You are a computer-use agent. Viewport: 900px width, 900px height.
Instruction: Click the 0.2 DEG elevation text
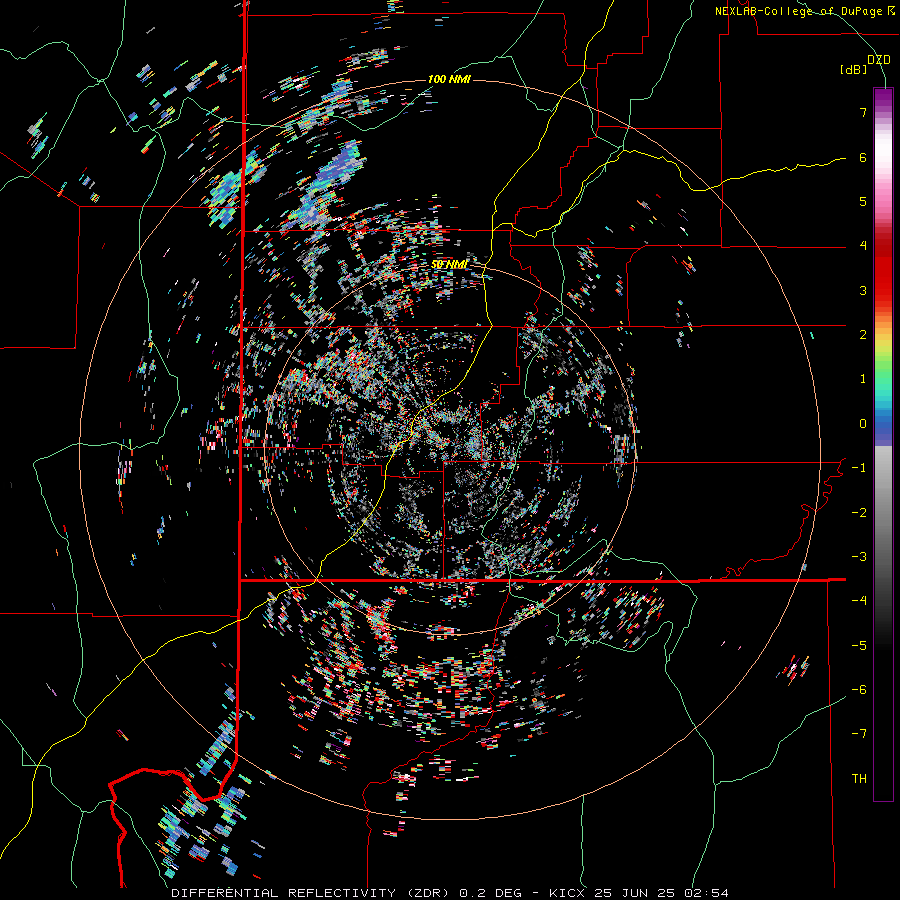491,893
